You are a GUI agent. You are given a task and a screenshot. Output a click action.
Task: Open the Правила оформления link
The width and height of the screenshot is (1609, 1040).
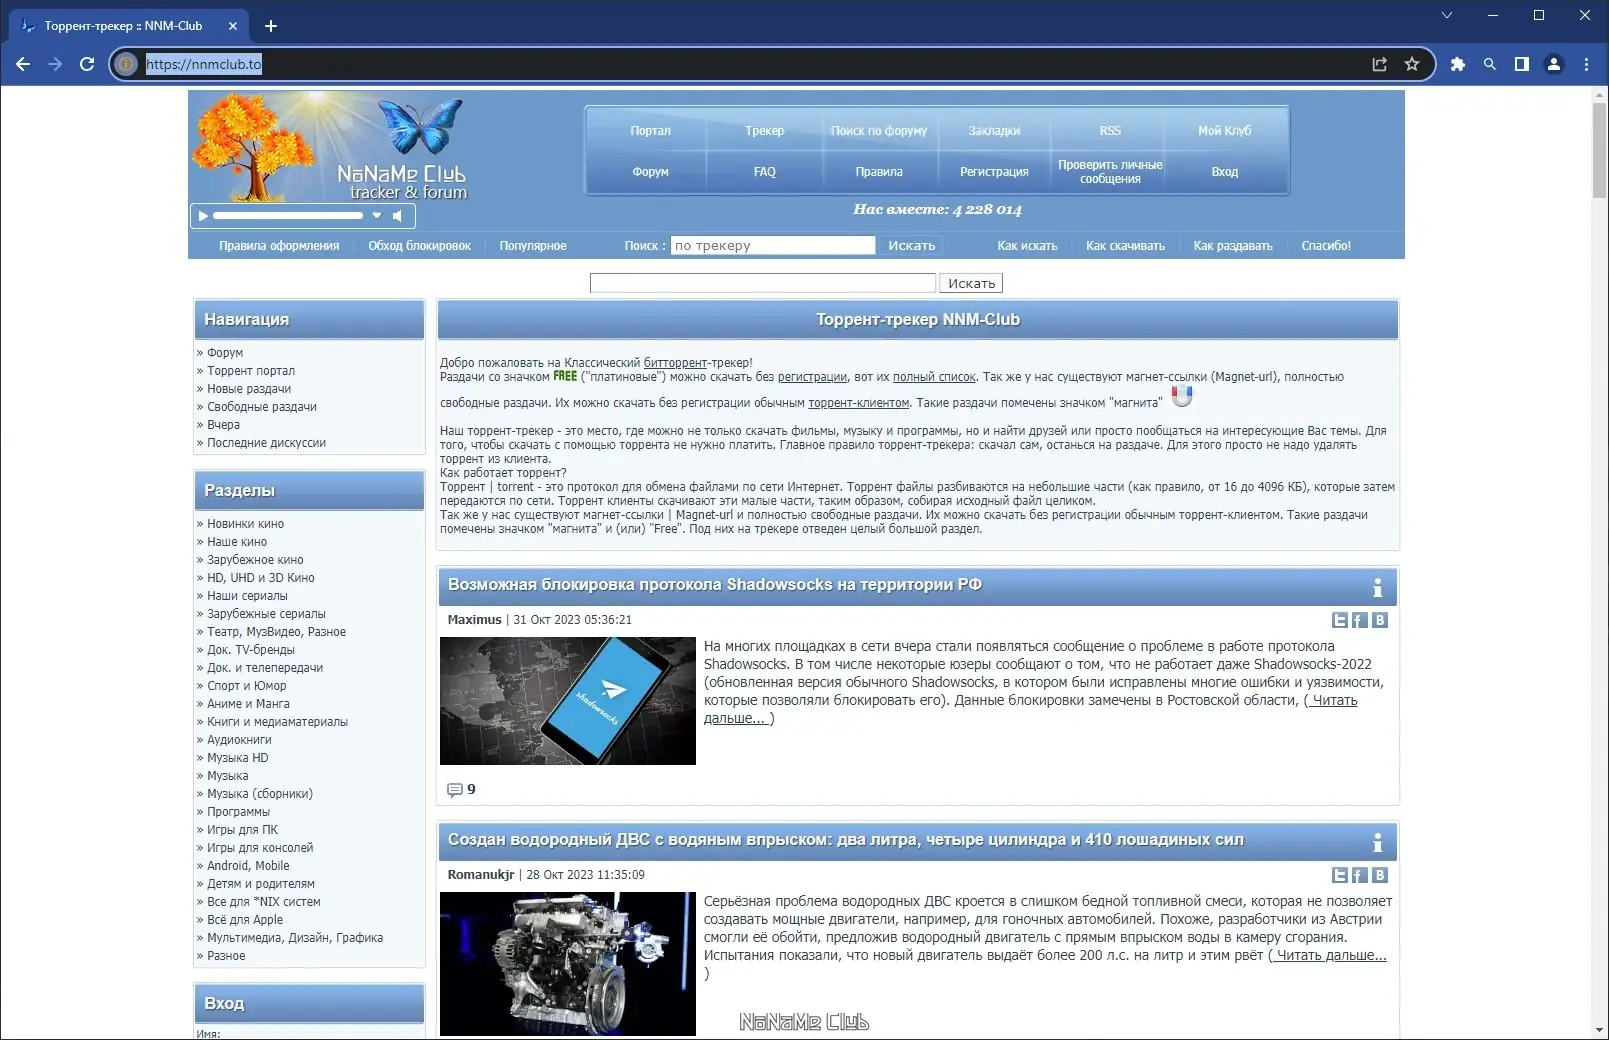point(279,246)
